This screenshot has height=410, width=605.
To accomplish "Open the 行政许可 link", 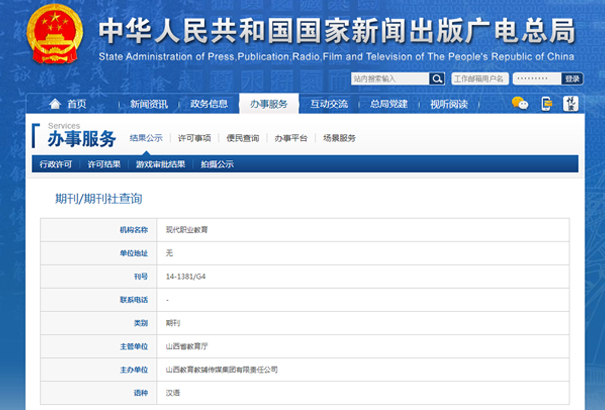I will click(x=56, y=164).
